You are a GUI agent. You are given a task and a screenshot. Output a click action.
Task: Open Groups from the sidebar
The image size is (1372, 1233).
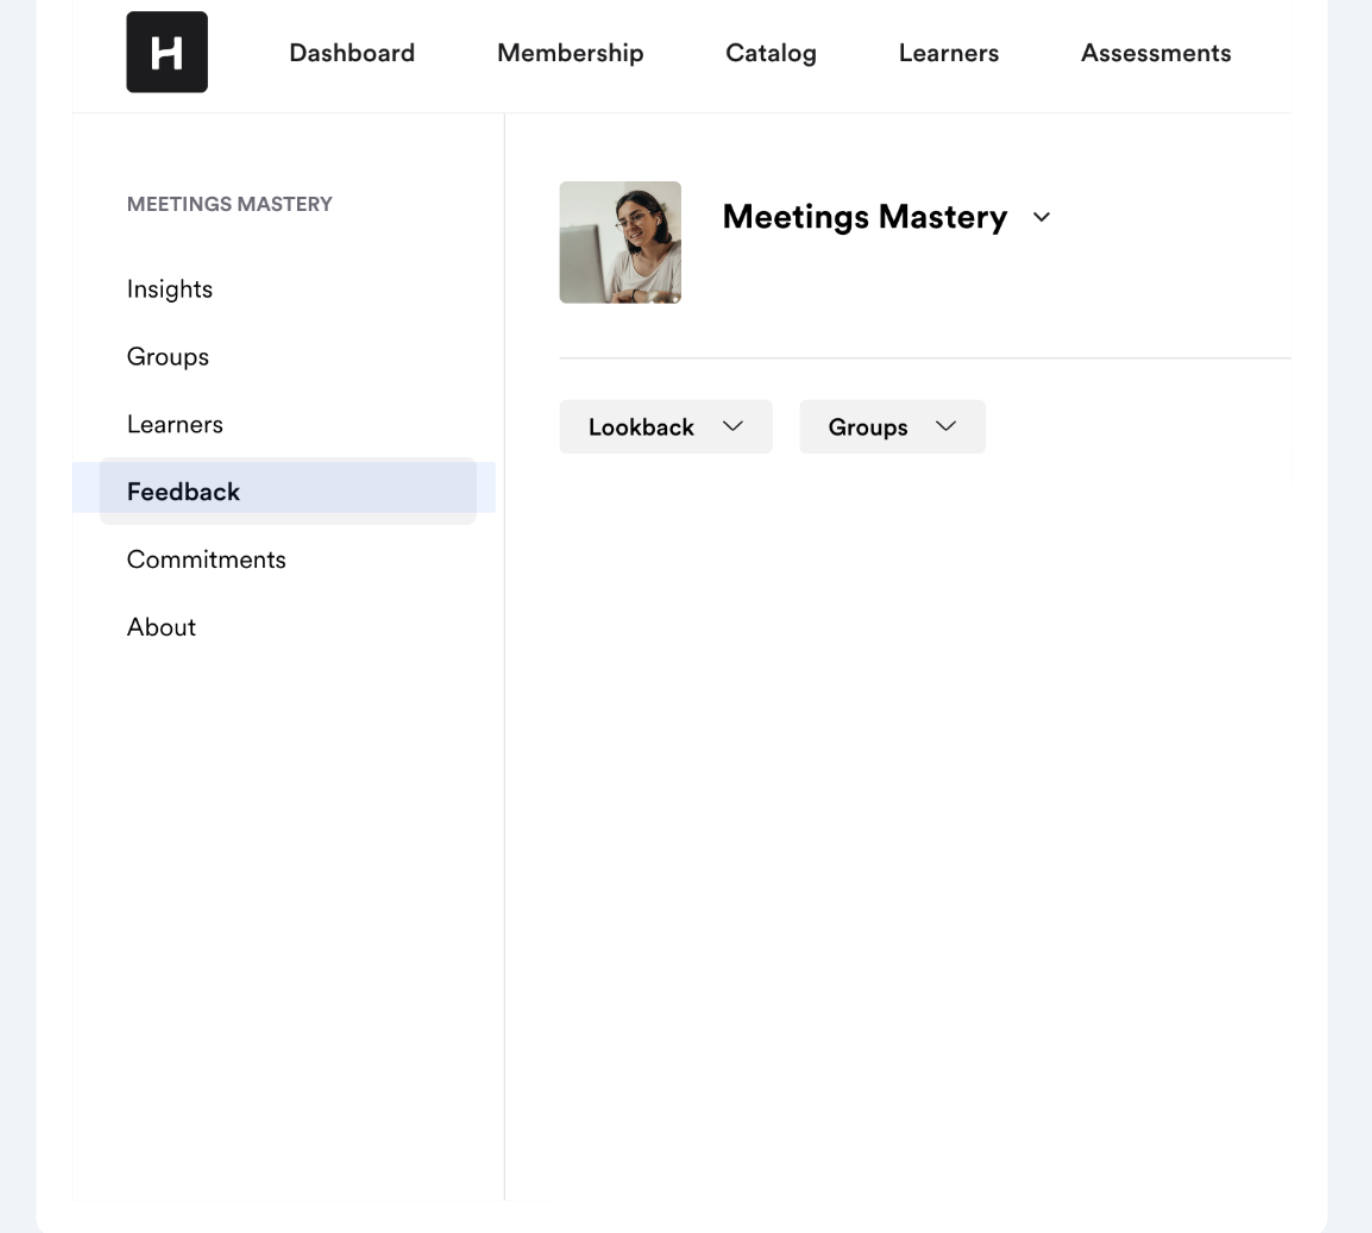[x=167, y=356]
